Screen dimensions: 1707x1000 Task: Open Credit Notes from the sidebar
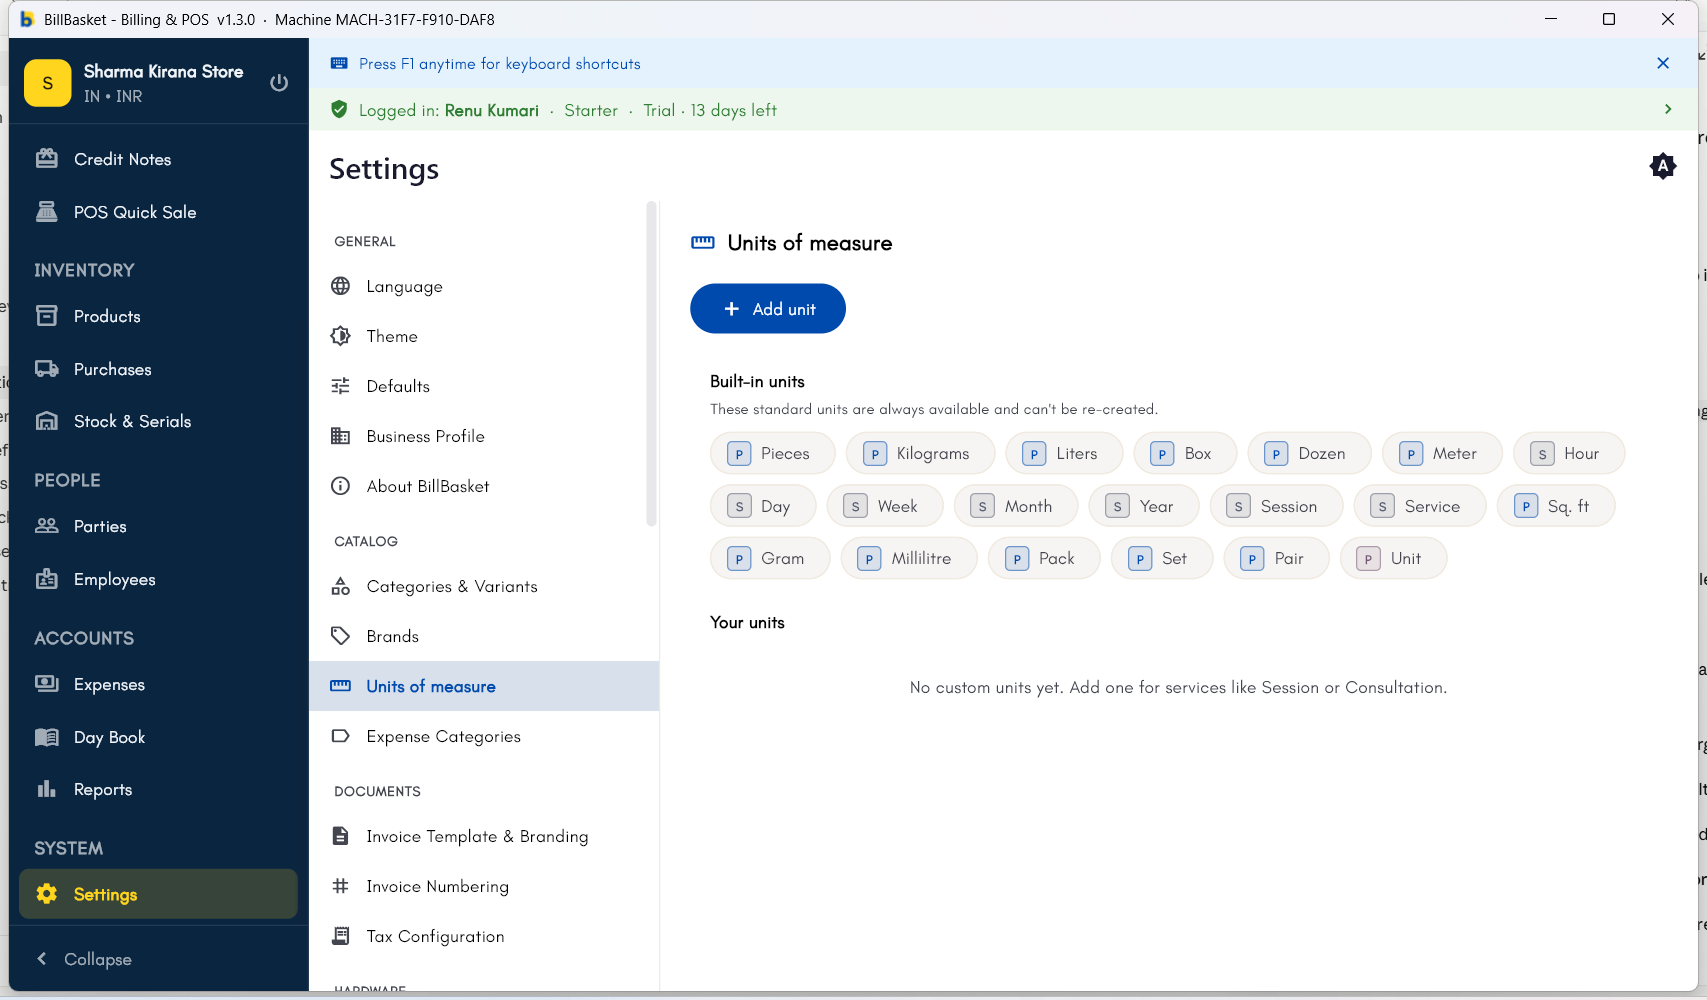158,159
